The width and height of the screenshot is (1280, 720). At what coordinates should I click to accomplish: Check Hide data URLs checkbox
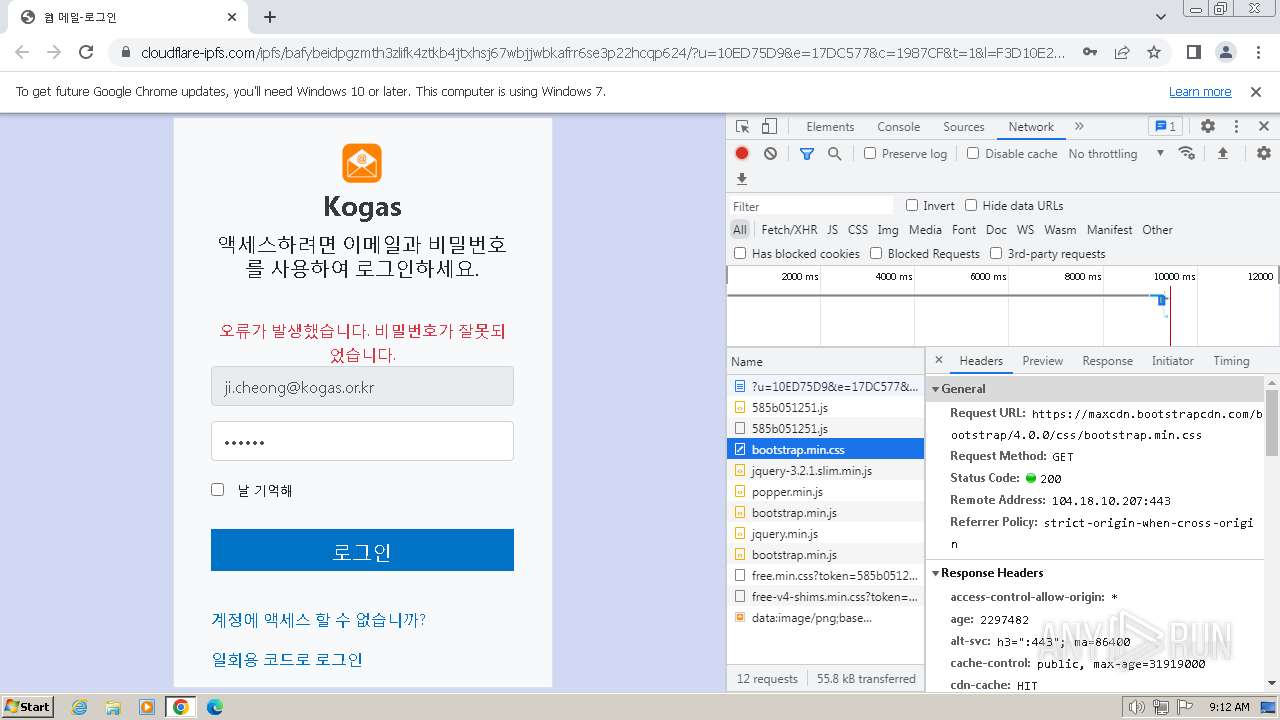[x=971, y=205]
